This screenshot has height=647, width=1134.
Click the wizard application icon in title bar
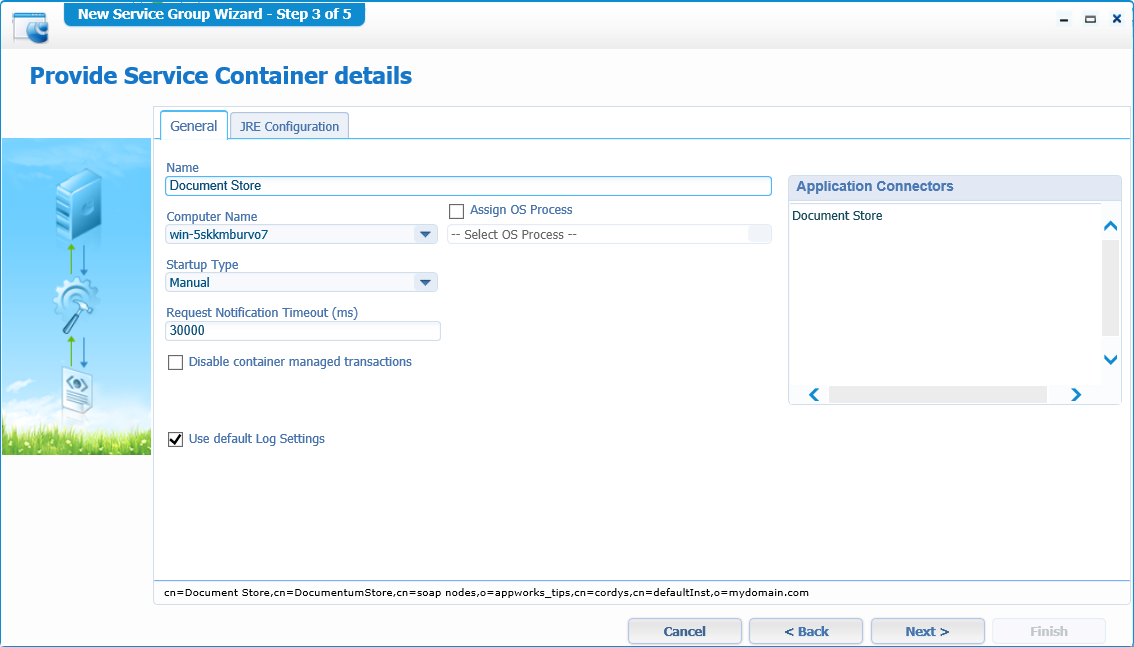pyautogui.click(x=29, y=27)
